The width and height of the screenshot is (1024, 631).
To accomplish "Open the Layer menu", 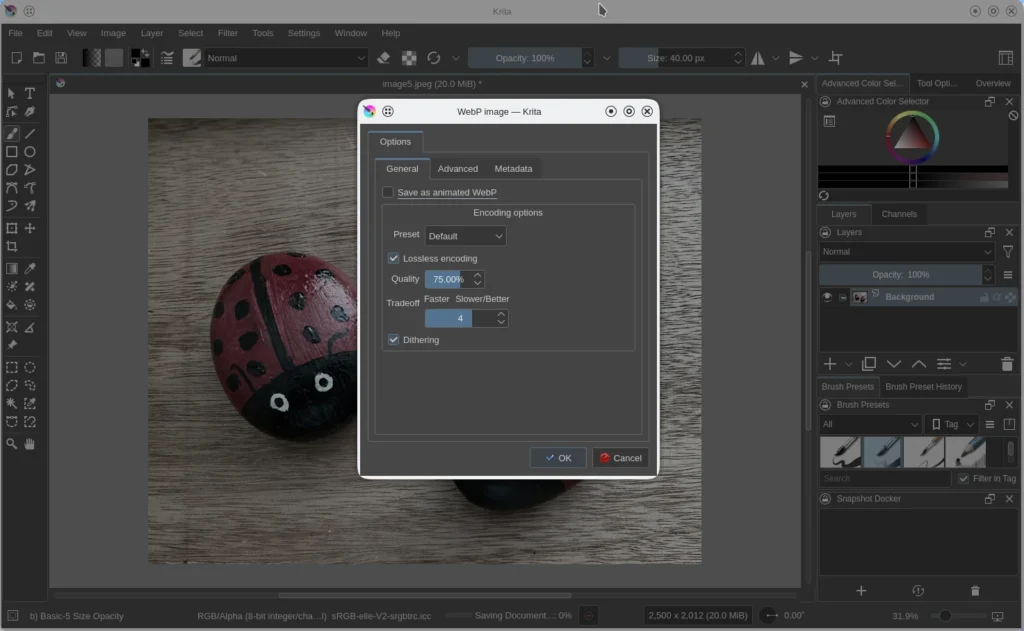I will 152,33.
